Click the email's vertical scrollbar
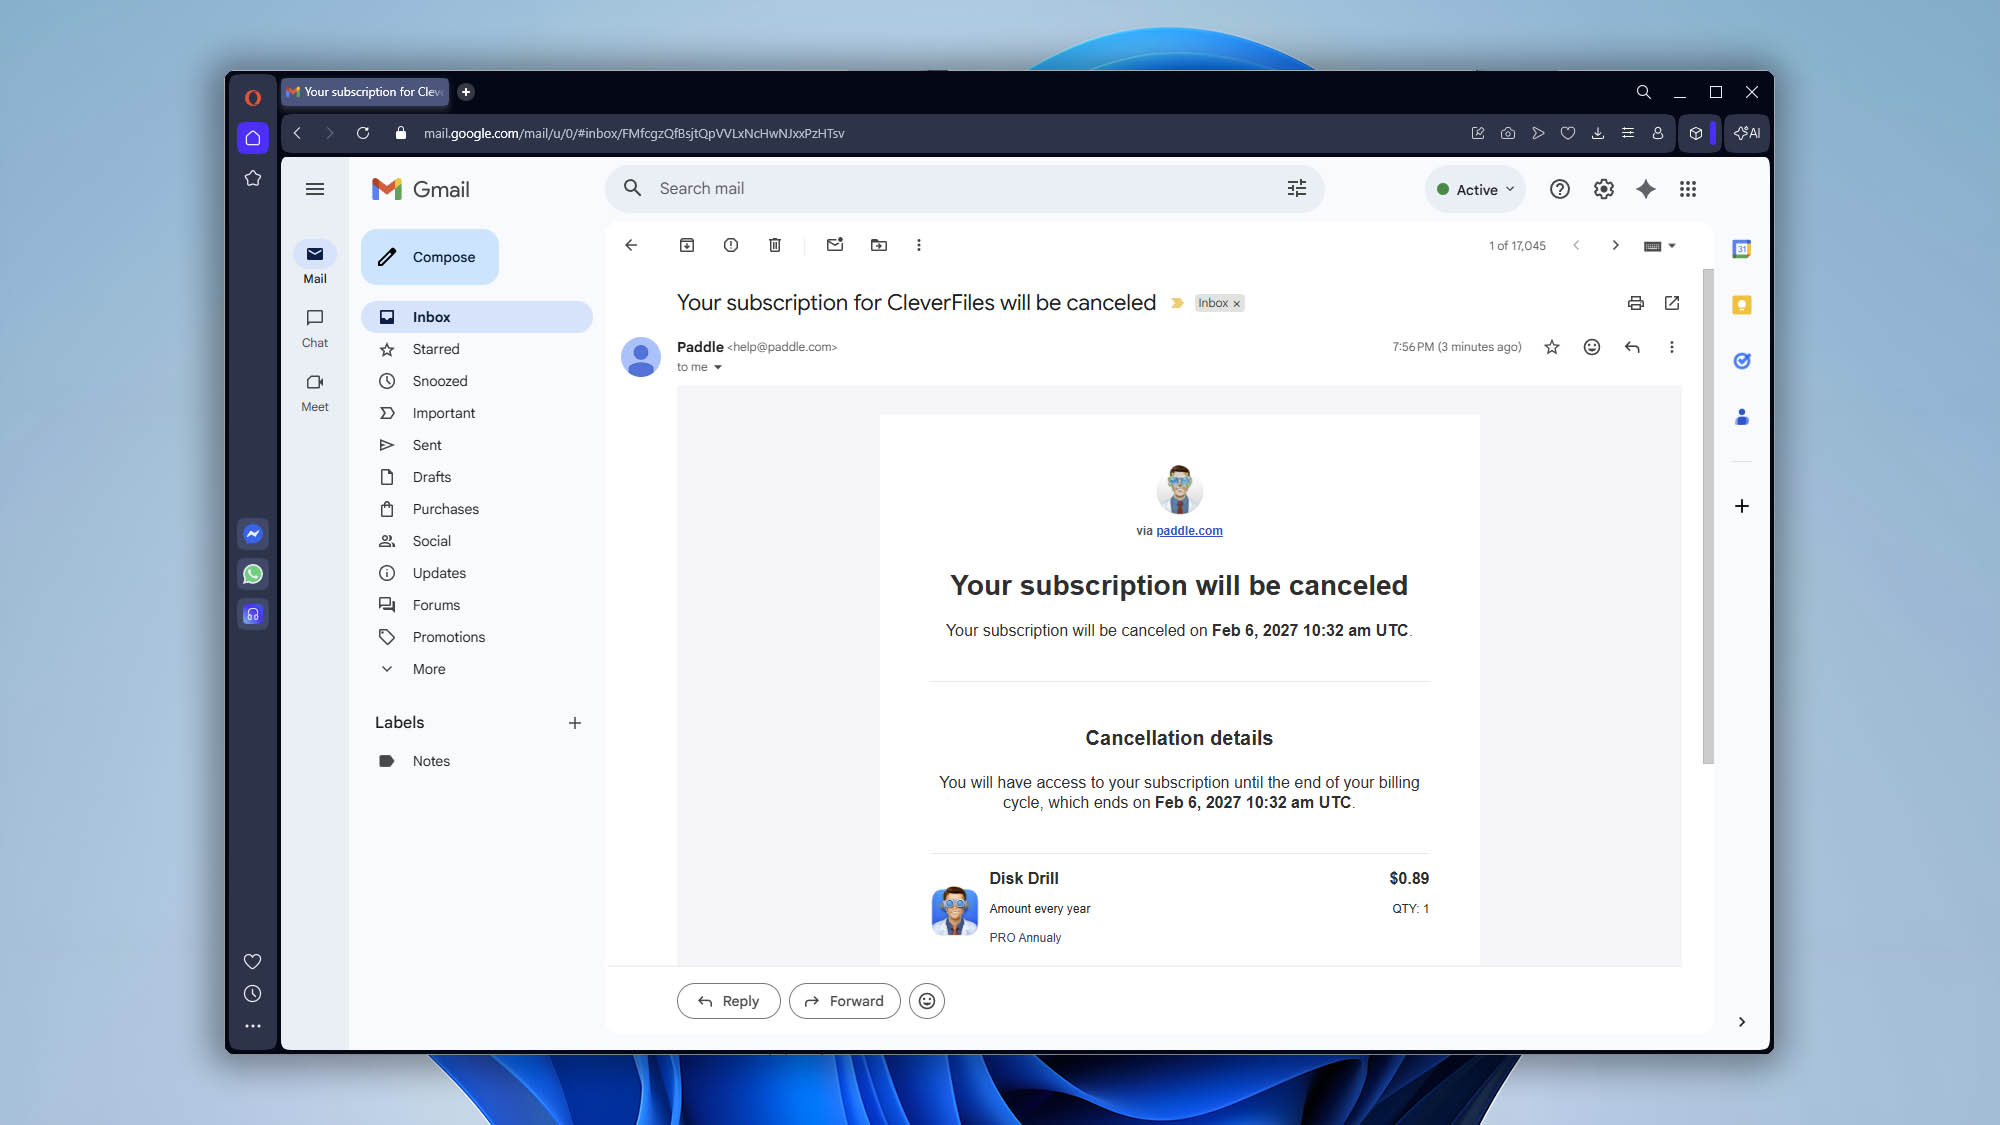 [x=1708, y=516]
